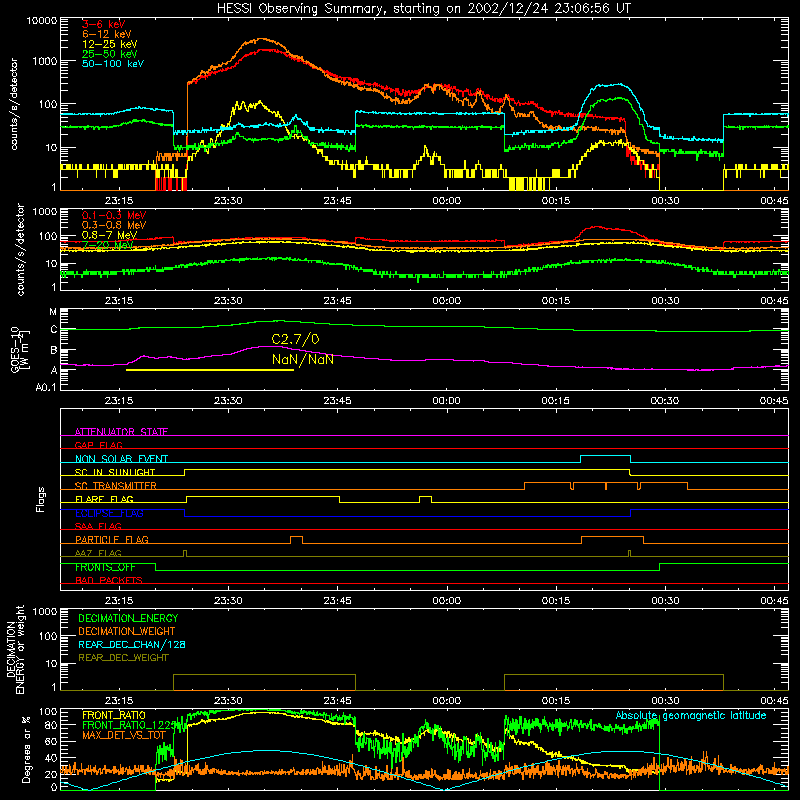Click the ECLIPSE_FLAG label
This screenshot has width=800, height=800.
coord(109,513)
